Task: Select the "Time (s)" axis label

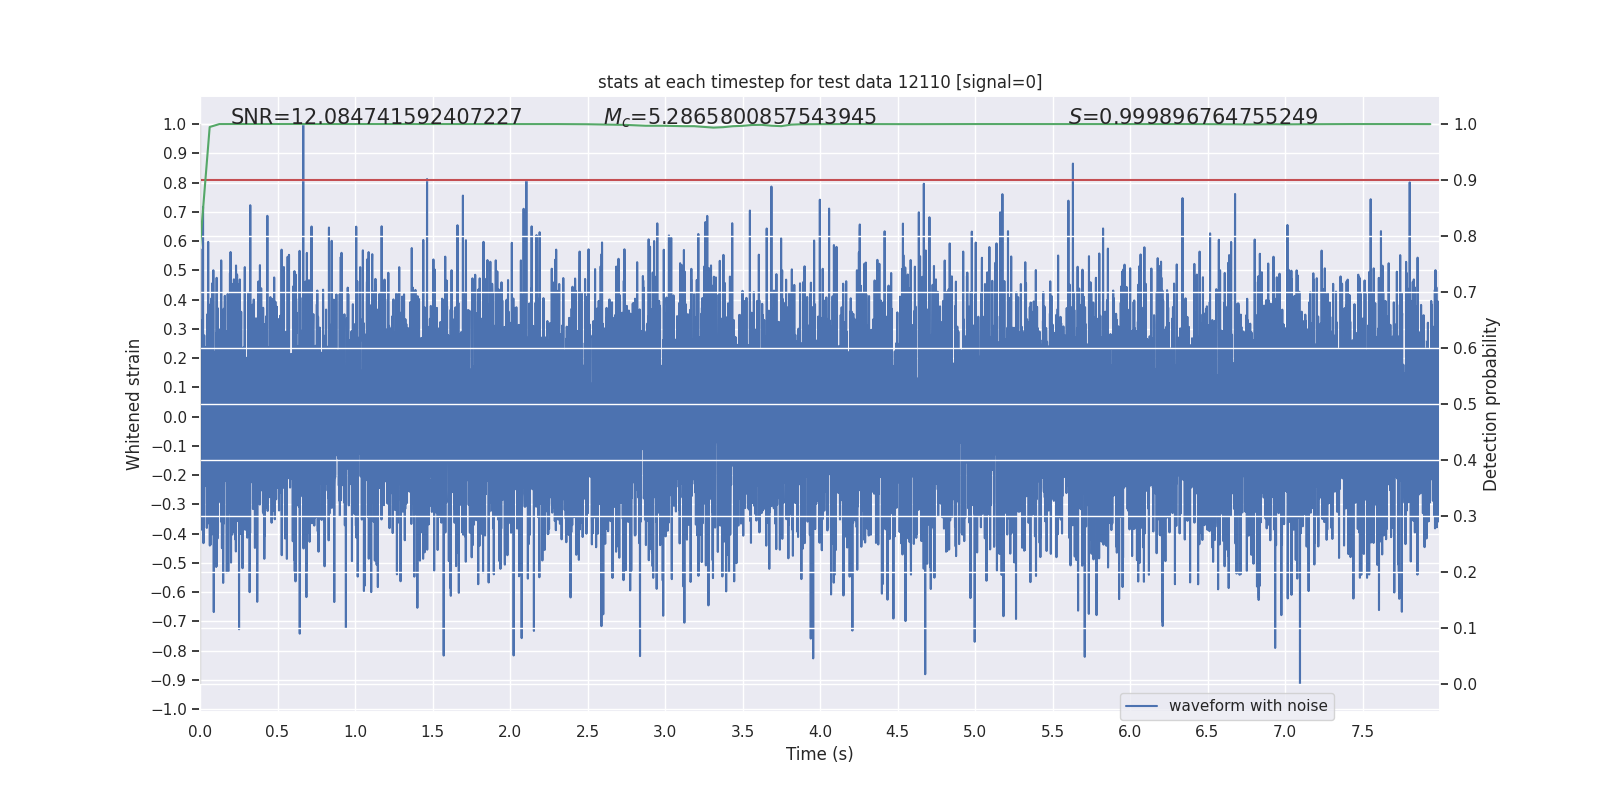Action: [x=820, y=754]
